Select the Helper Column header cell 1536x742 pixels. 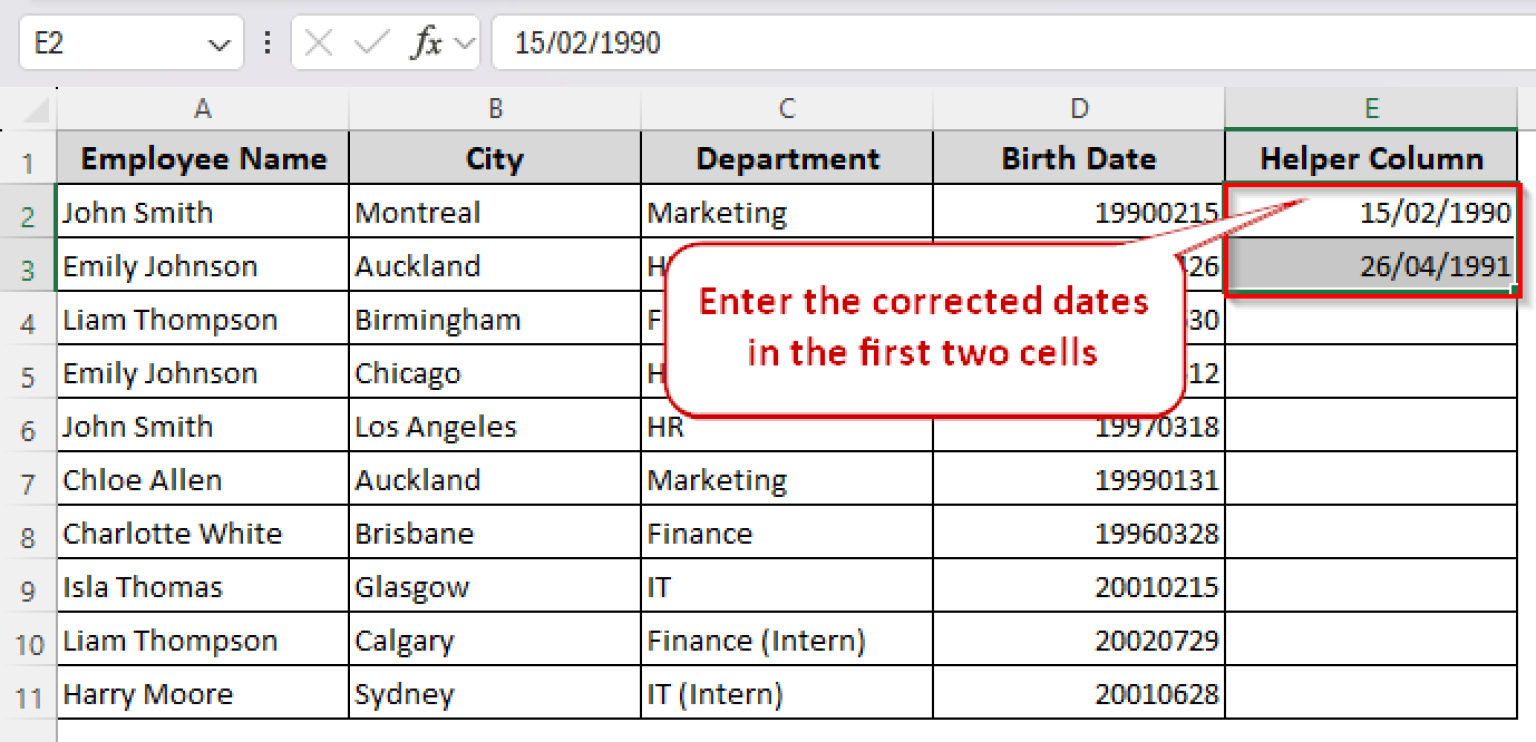[1371, 158]
